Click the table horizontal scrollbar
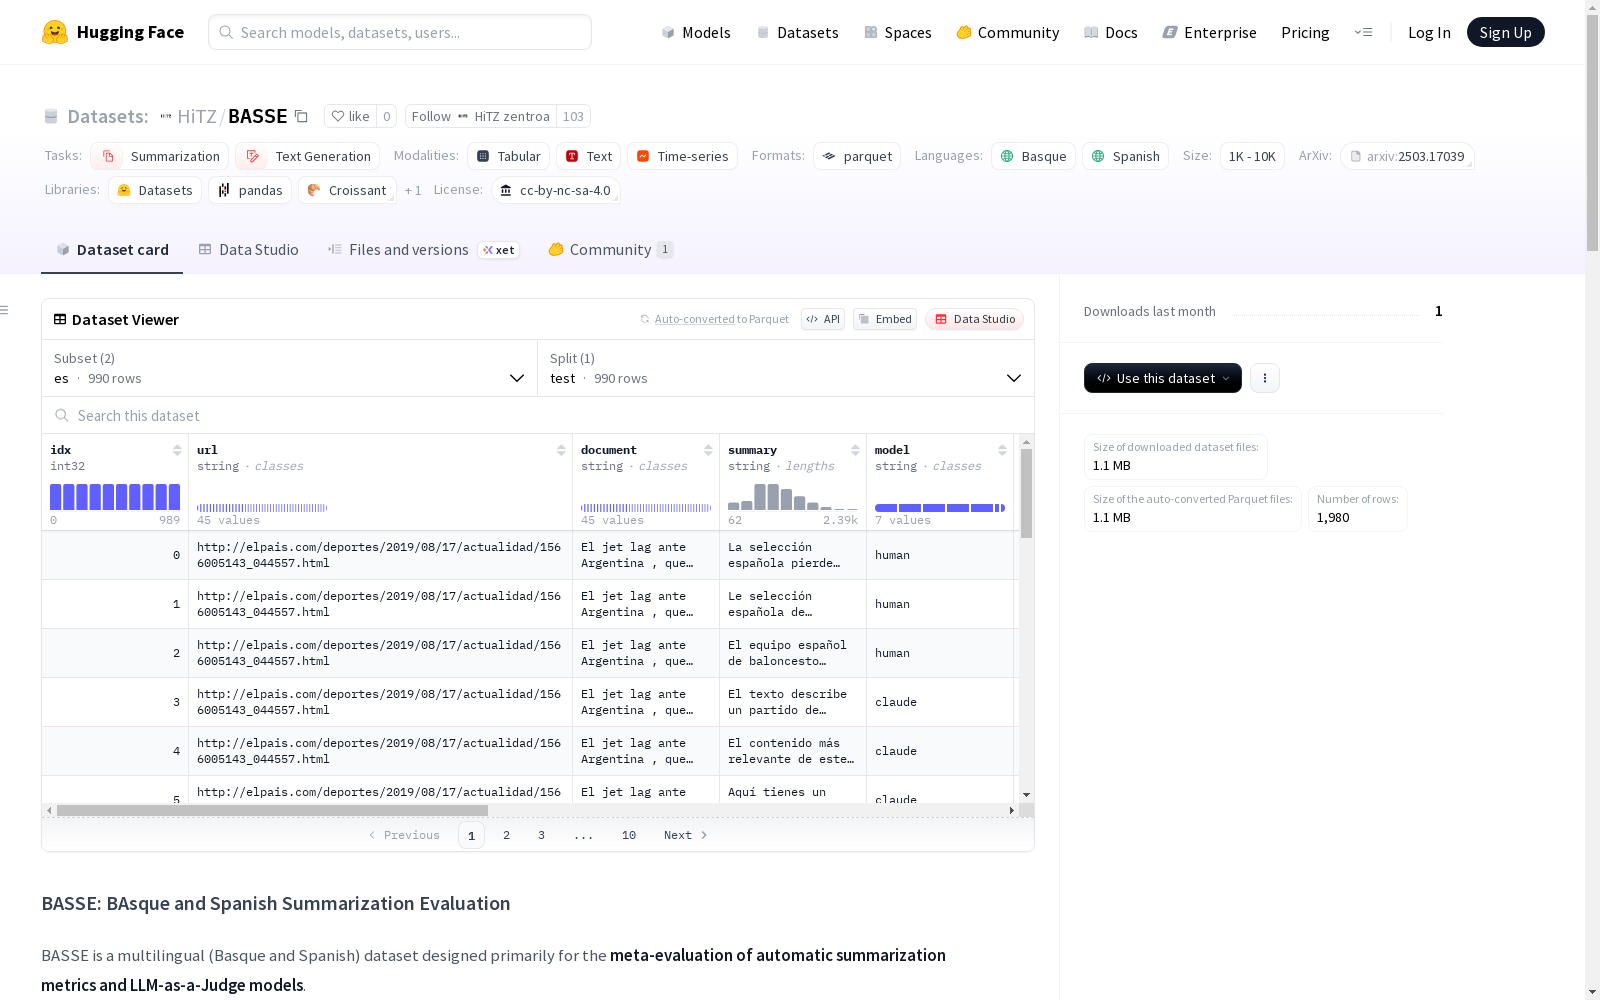The image size is (1600, 1000). click(x=272, y=810)
